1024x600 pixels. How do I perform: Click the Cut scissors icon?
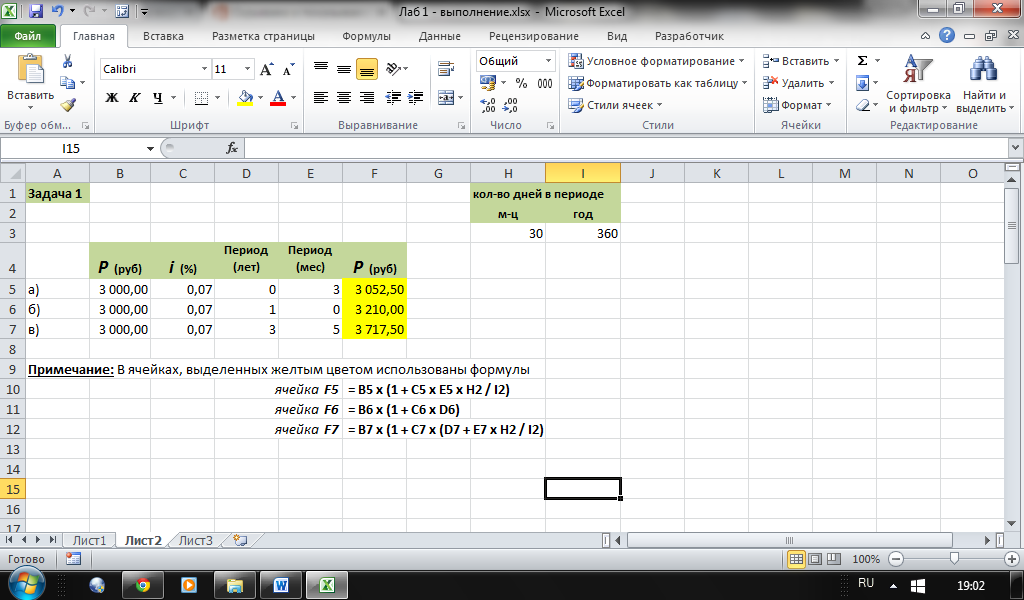coord(67,62)
